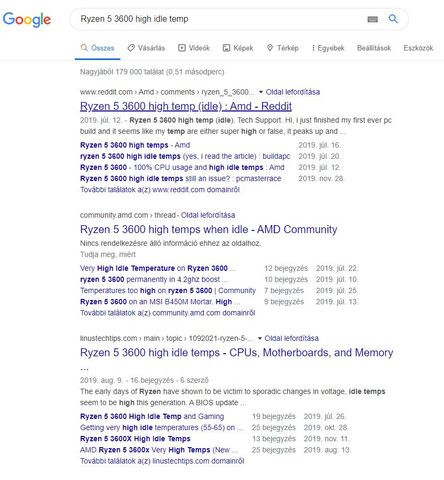The width and height of the screenshot is (444, 480).
Task: Open the on-screen keyboard icon
Action: [372, 19]
